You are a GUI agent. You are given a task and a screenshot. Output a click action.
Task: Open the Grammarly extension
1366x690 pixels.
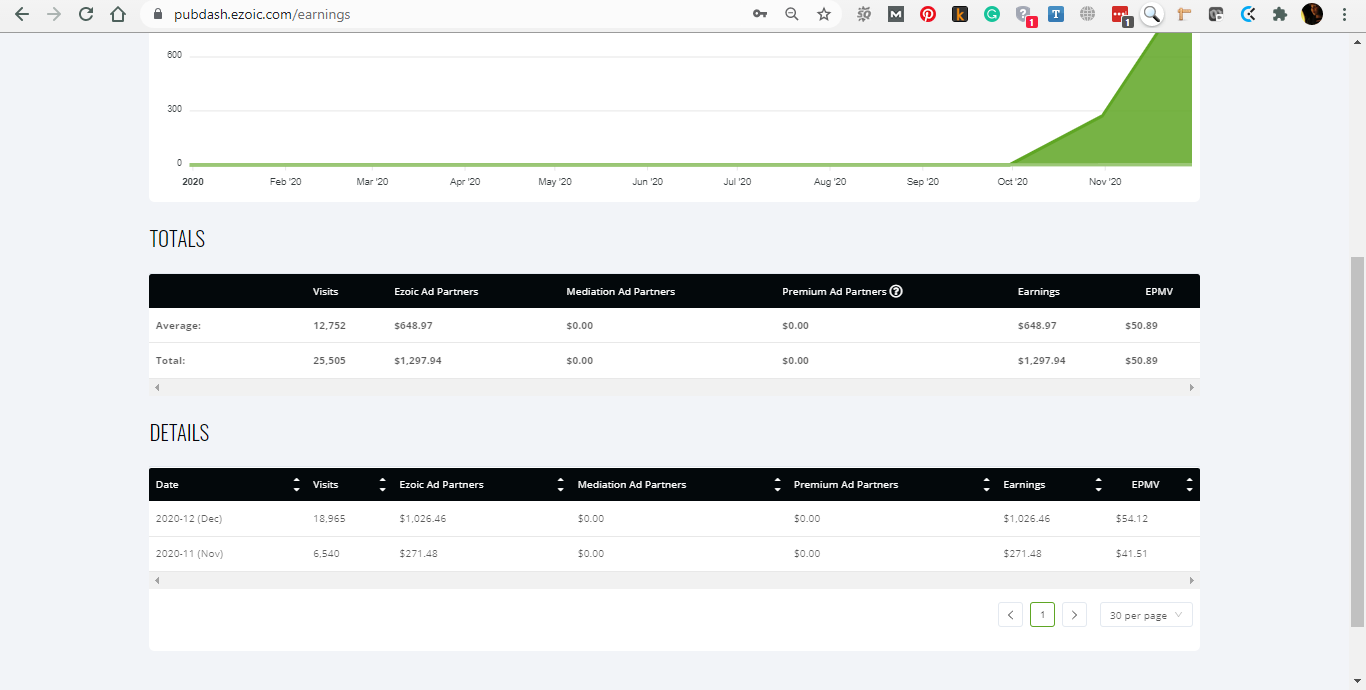992,15
